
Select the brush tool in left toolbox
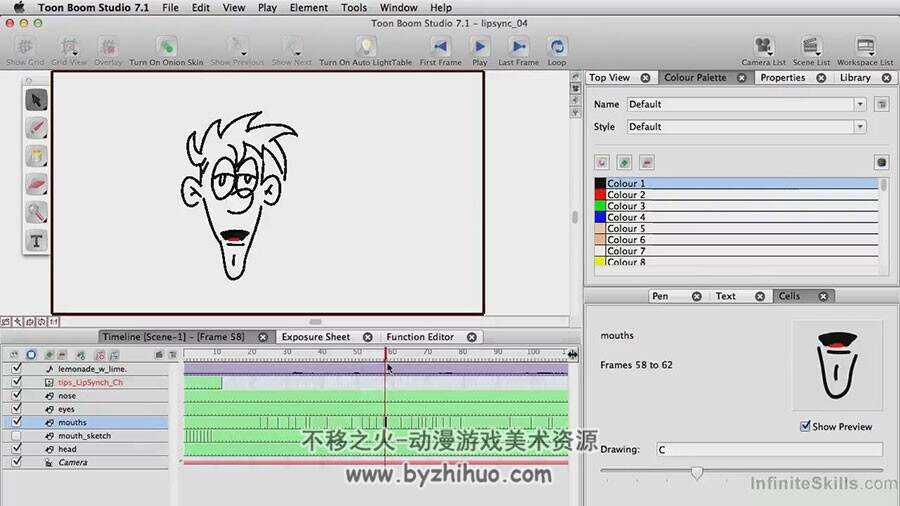coord(36,128)
